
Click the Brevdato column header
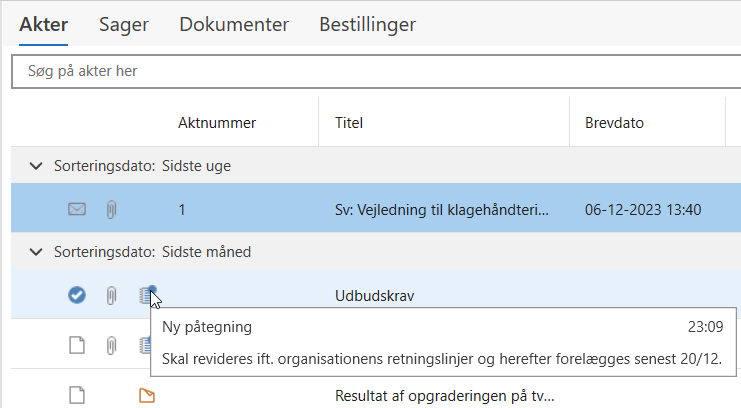(x=614, y=123)
